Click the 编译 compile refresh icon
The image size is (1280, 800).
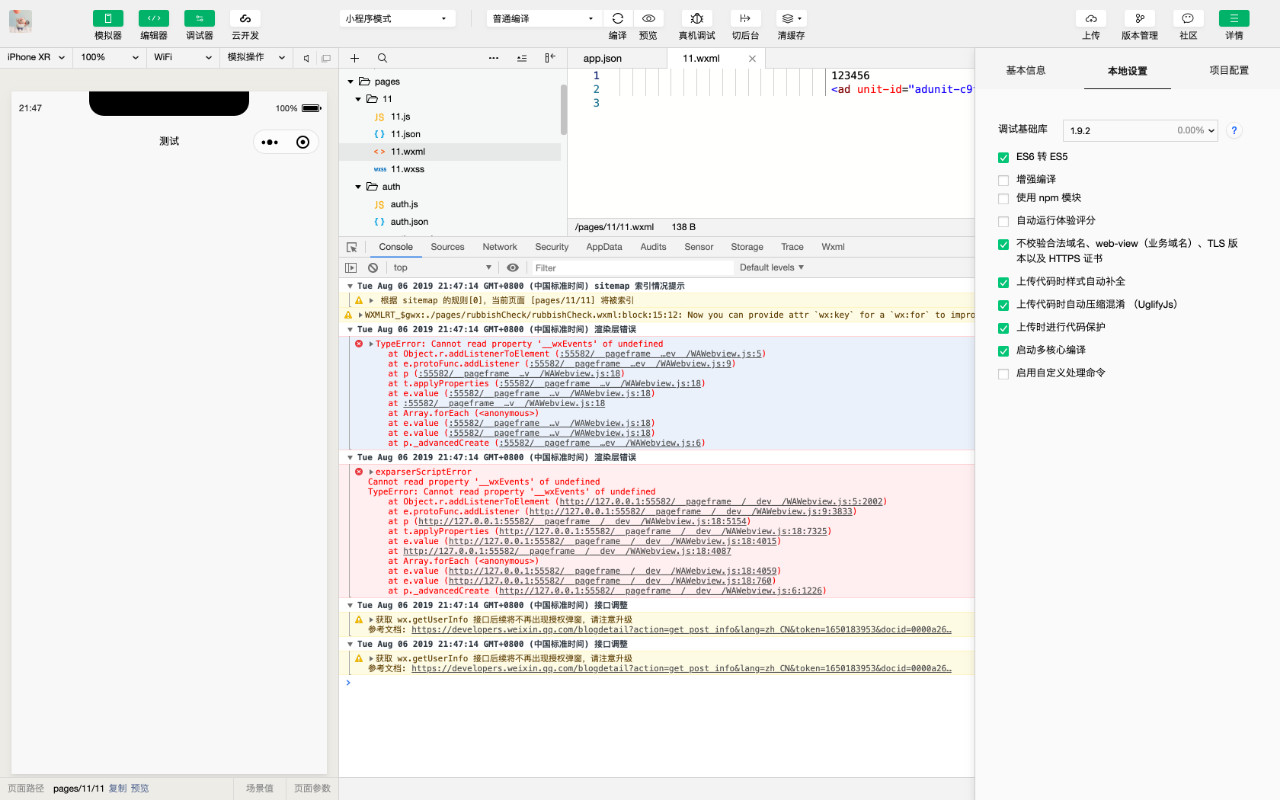(x=618, y=18)
